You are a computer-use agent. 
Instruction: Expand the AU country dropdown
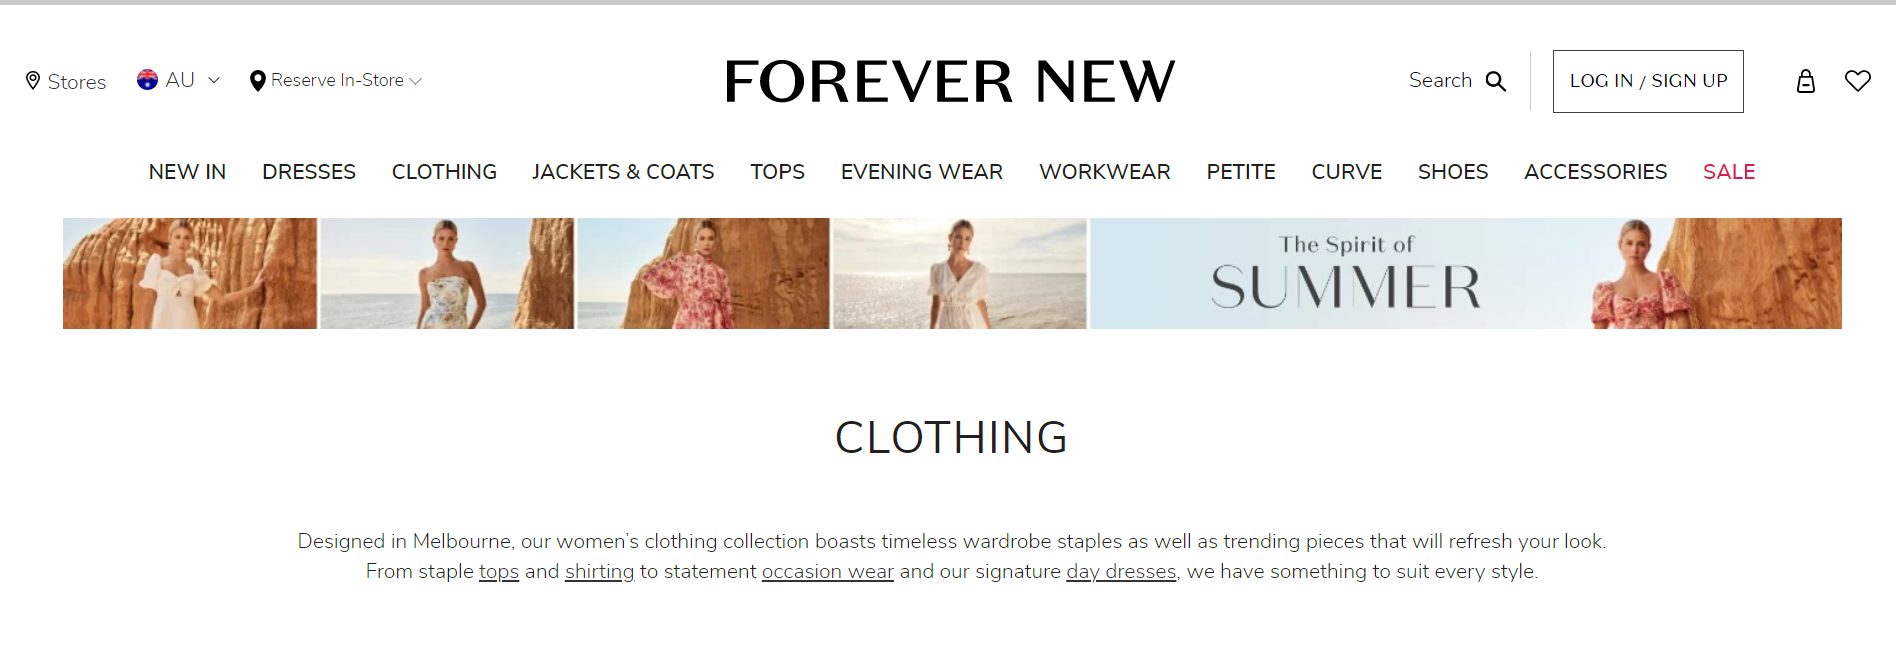213,80
